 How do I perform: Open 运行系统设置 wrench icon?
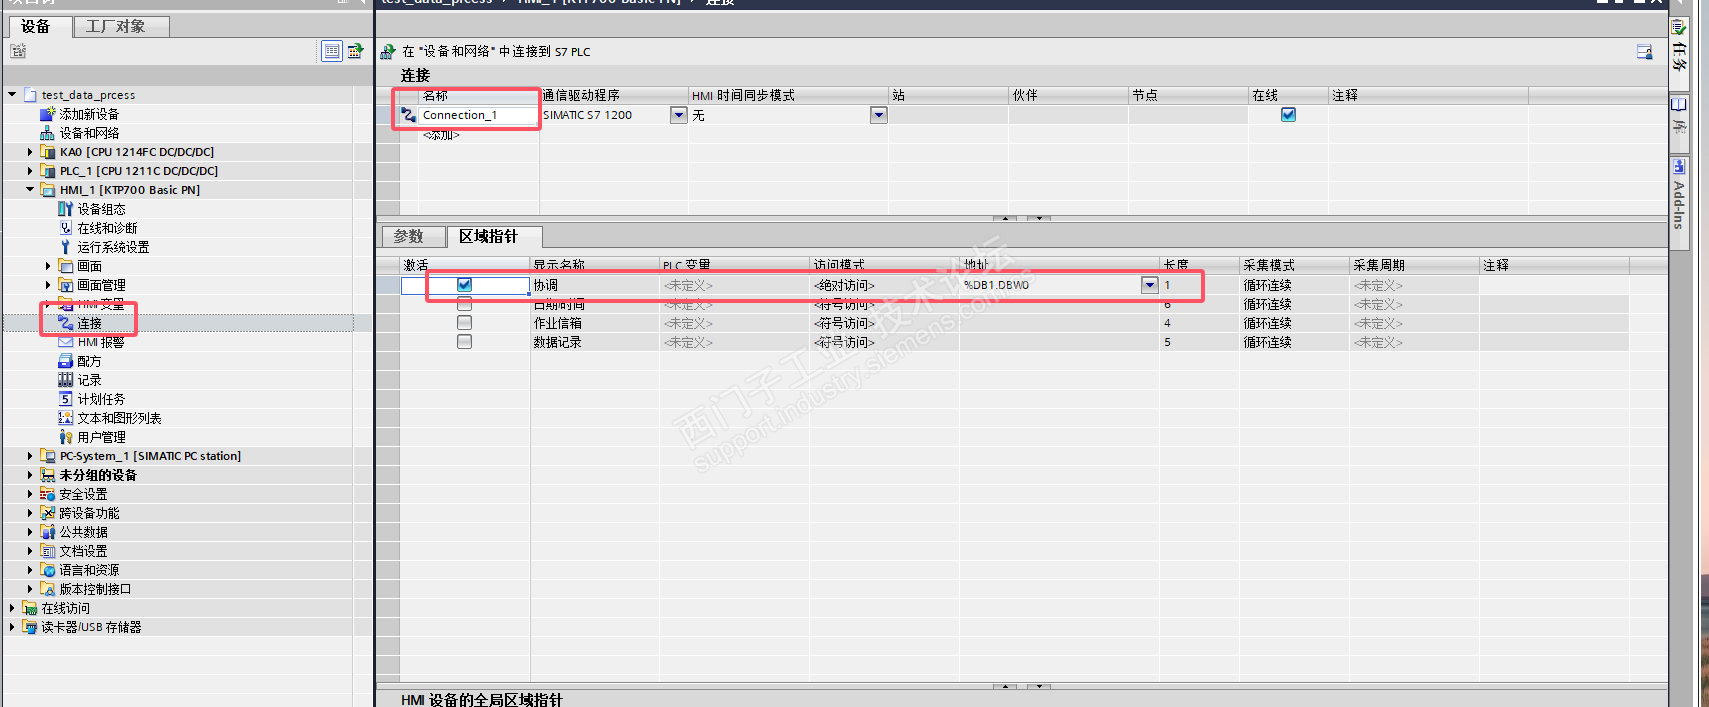coord(65,247)
